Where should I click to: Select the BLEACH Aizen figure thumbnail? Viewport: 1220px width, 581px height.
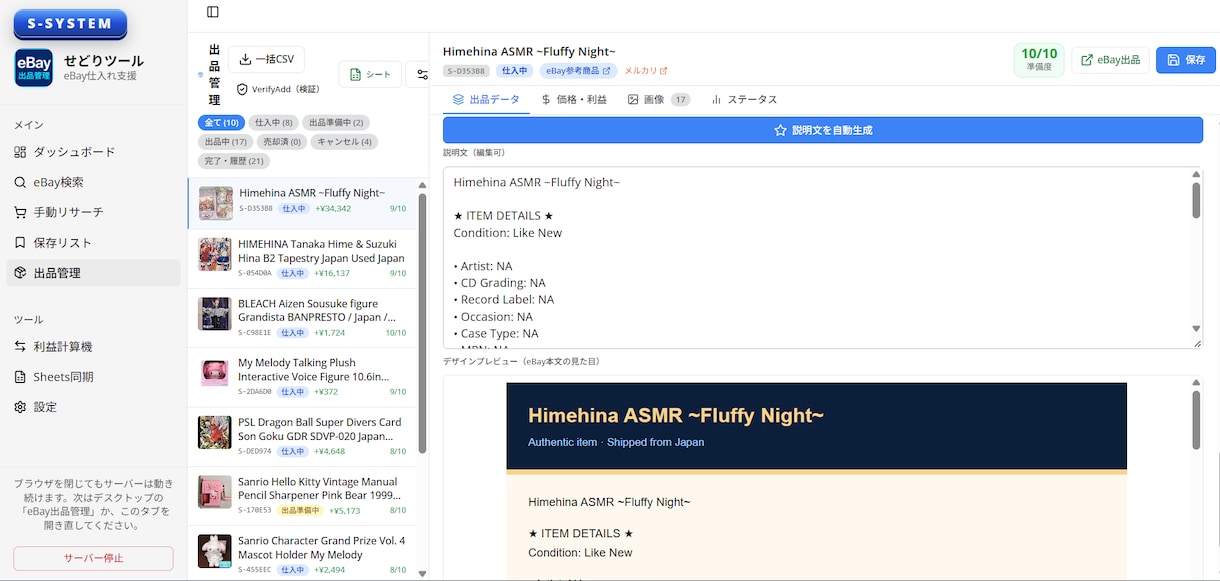point(215,314)
